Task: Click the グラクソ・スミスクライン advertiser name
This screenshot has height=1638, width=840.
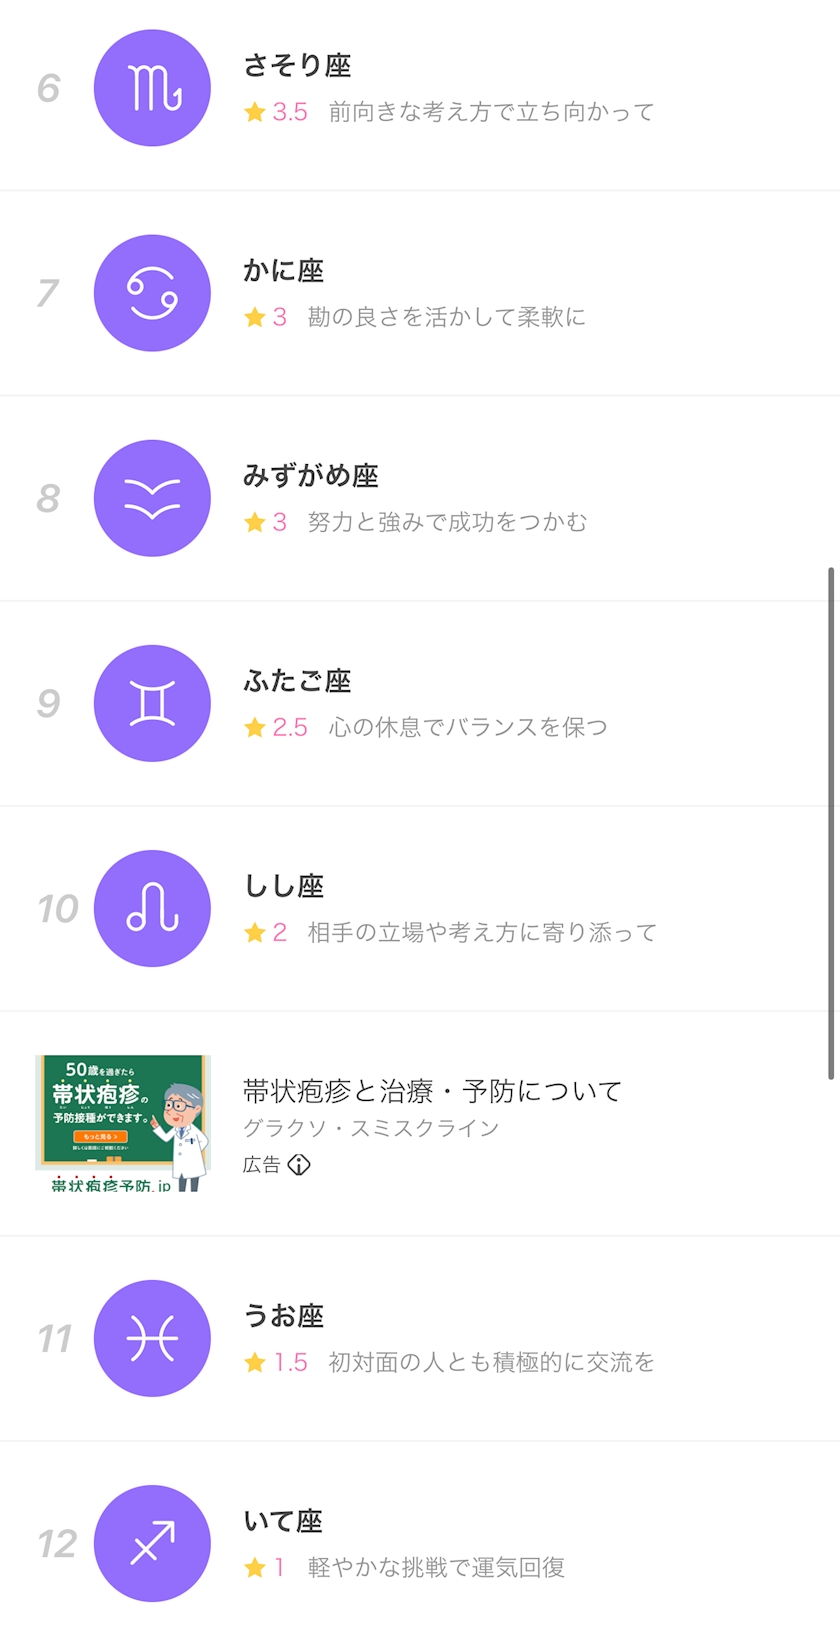Action: [x=370, y=1128]
